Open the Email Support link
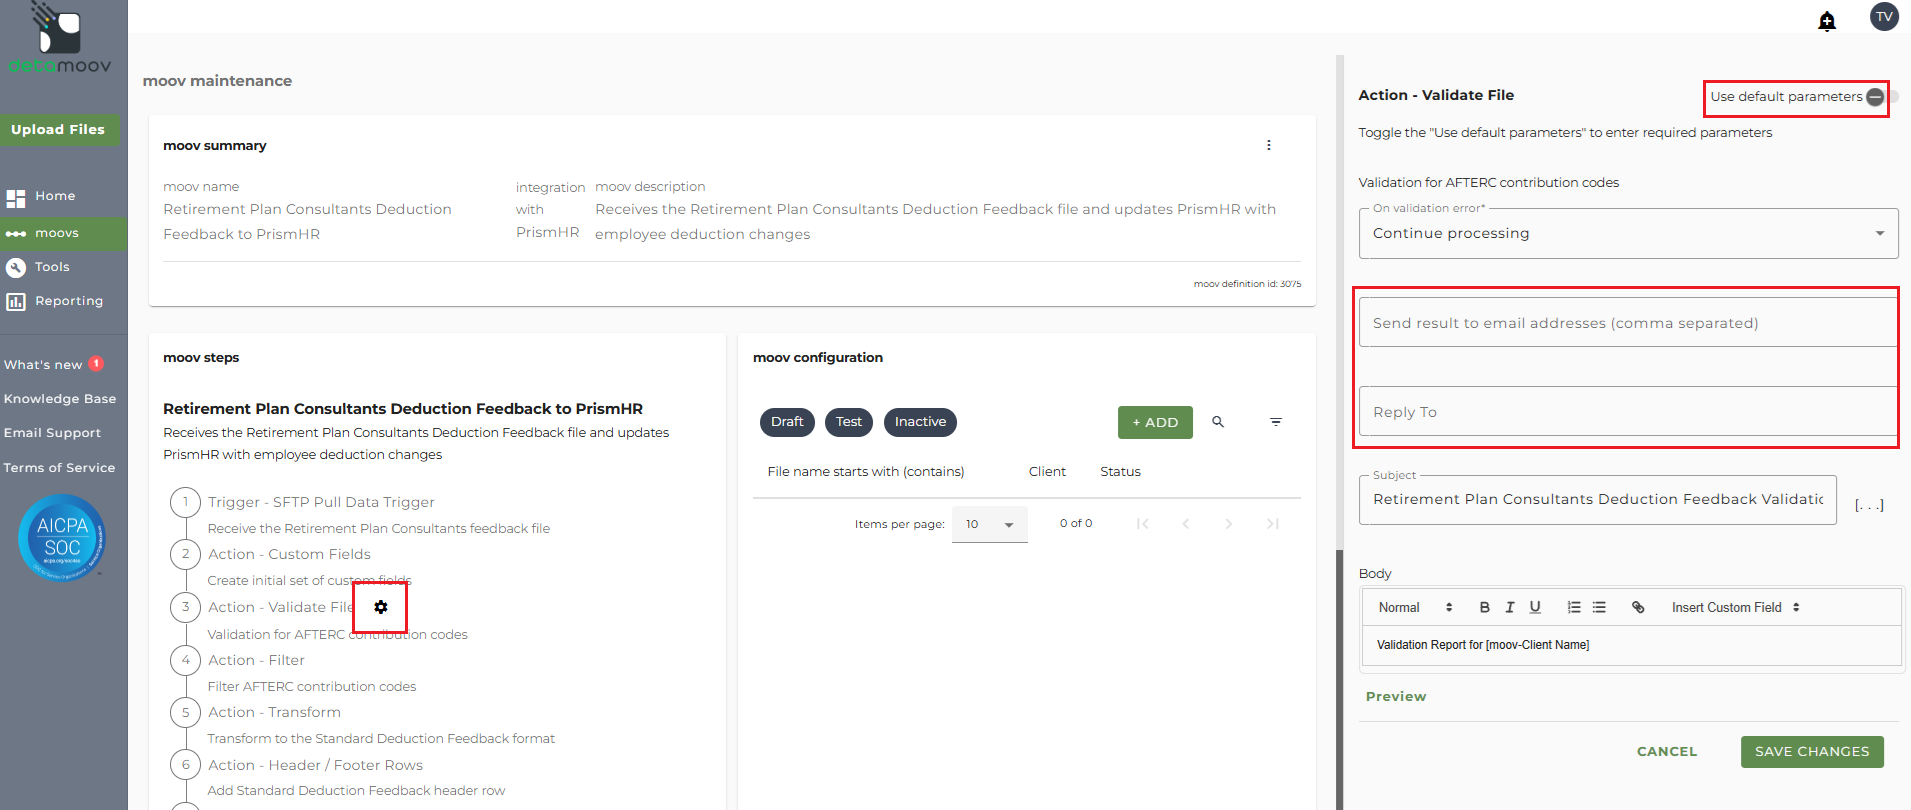This screenshot has width=1911, height=810. pos(52,433)
